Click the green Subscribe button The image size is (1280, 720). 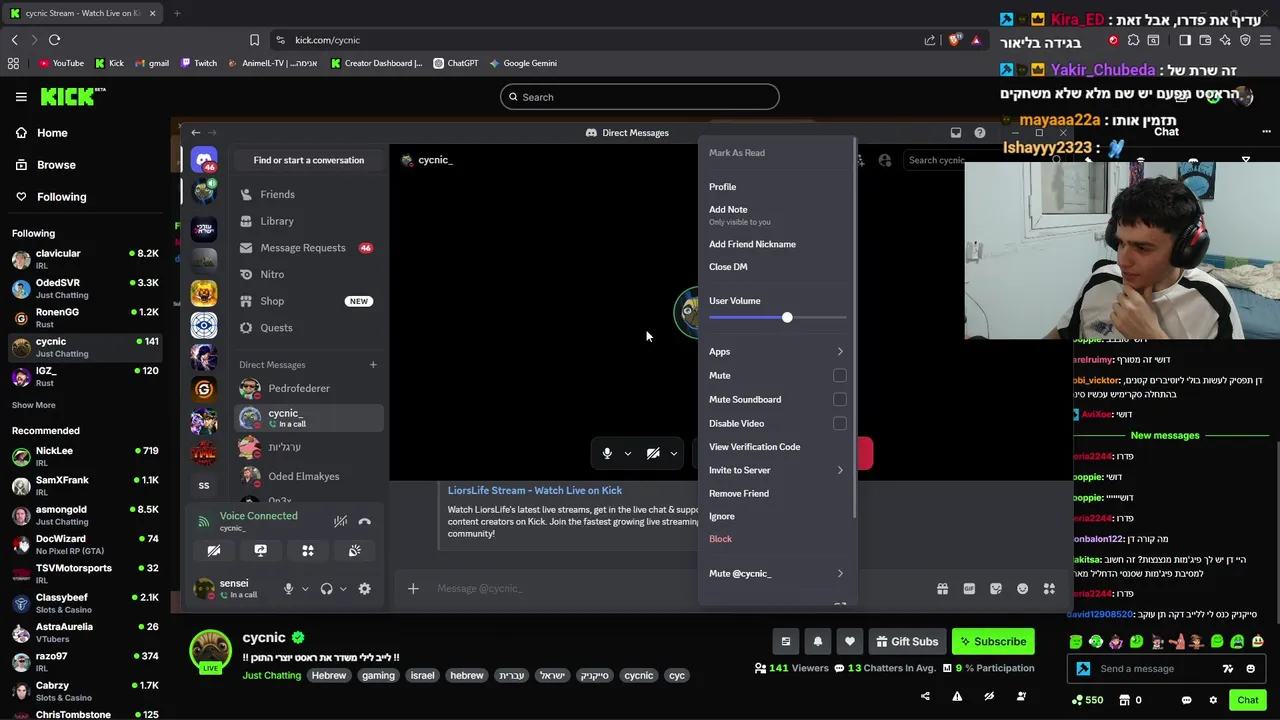click(992, 642)
